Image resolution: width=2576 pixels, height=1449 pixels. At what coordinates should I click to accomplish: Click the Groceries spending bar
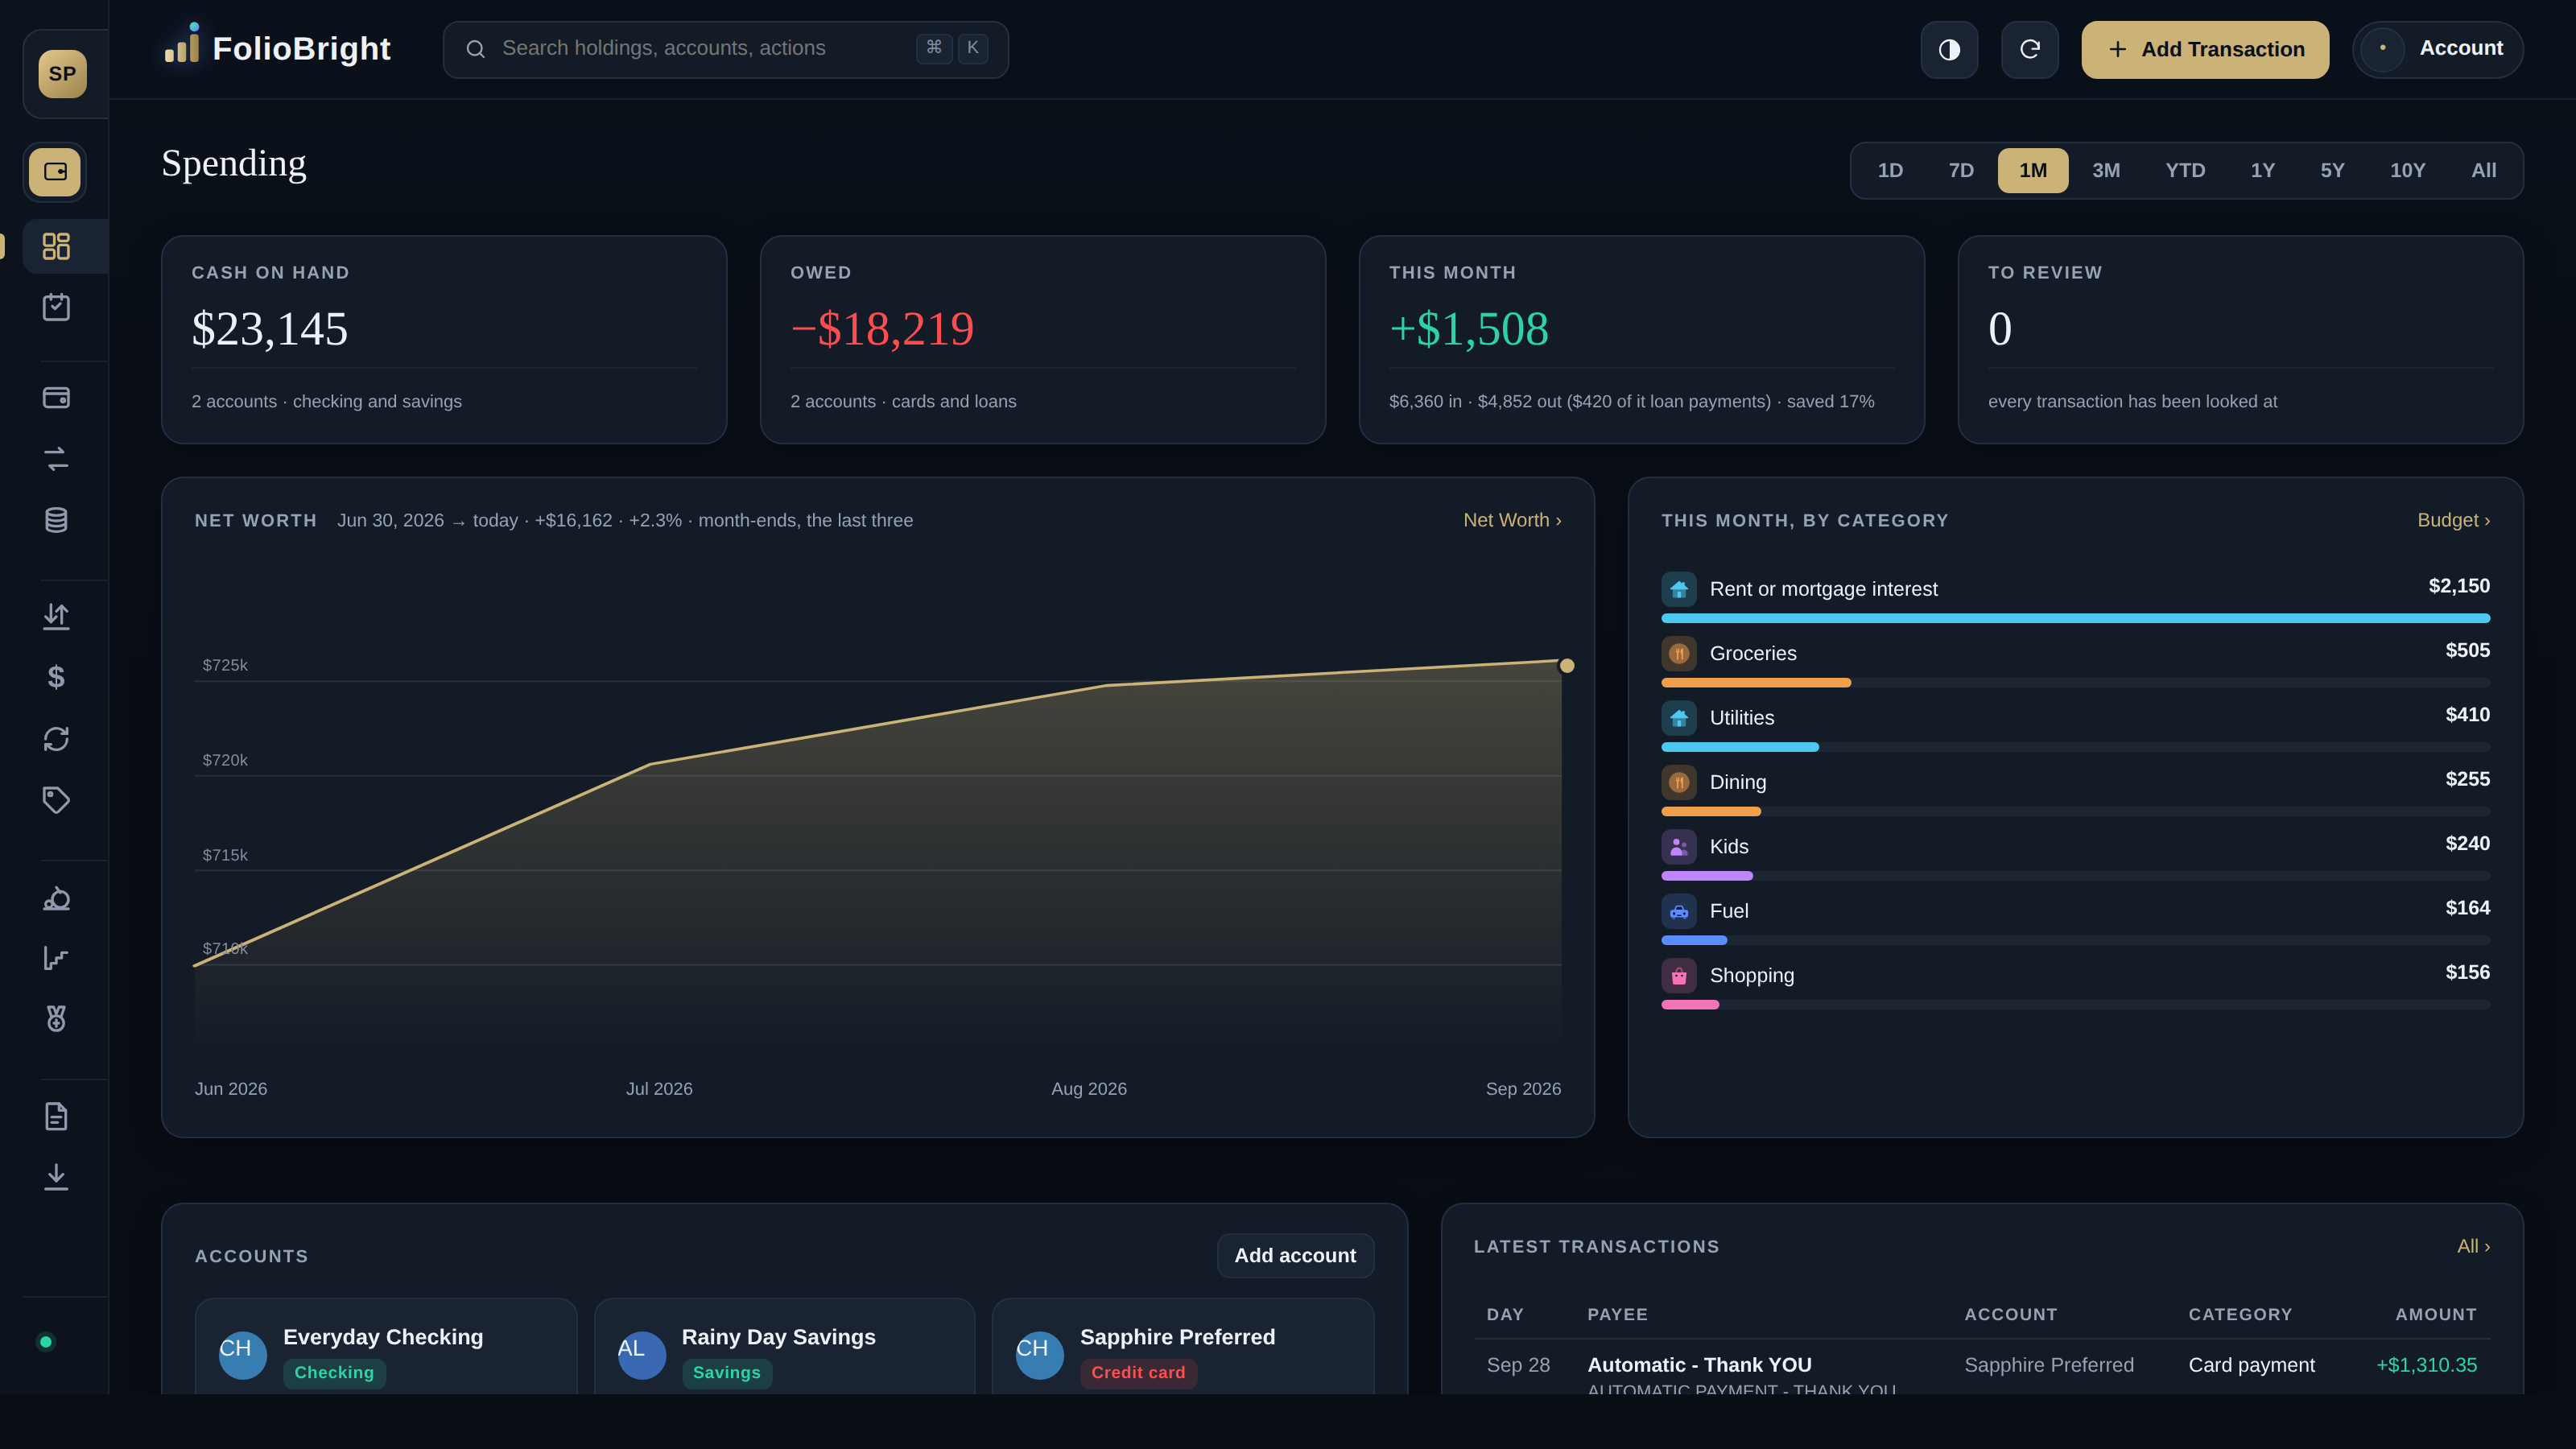(2075, 683)
